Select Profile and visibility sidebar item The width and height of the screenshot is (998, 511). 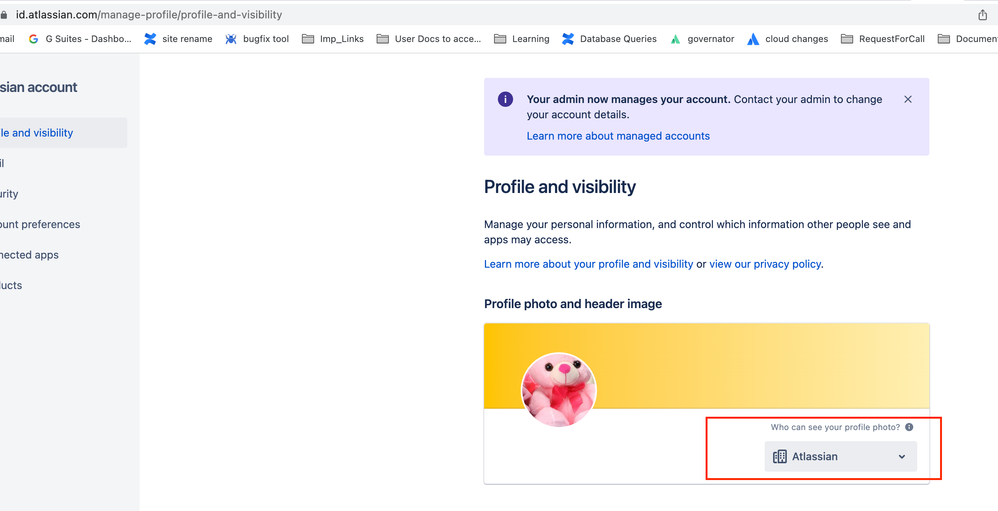[64, 133]
